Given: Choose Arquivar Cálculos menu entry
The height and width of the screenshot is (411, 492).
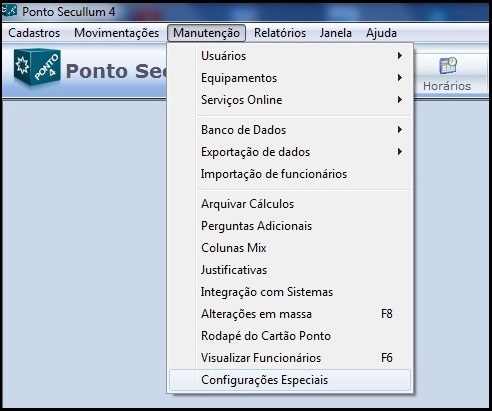Looking at the screenshot, I should tap(290, 204).
